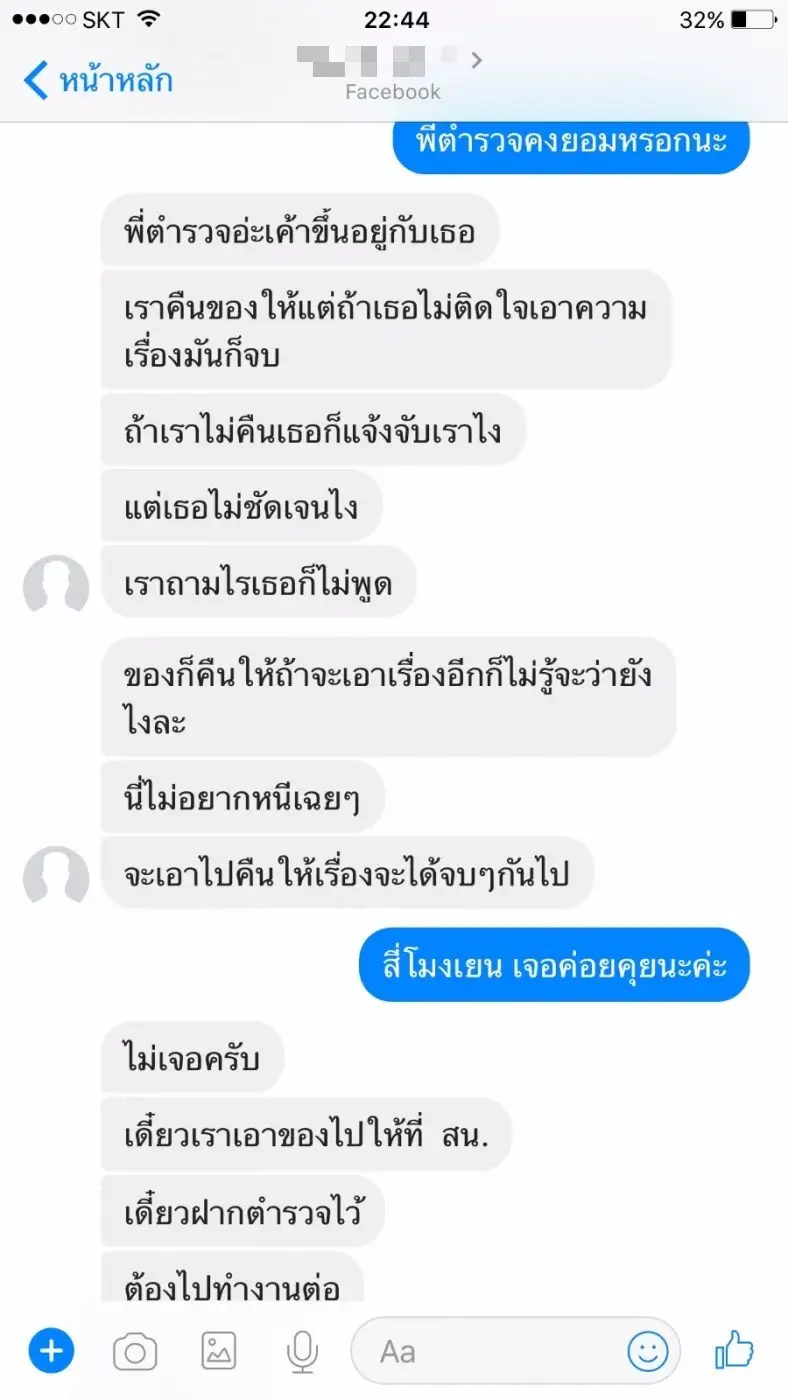Image resolution: width=788 pixels, height=1400 pixels.
Task: Tap the microphone voice message icon
Action: tap(301, 1352)
